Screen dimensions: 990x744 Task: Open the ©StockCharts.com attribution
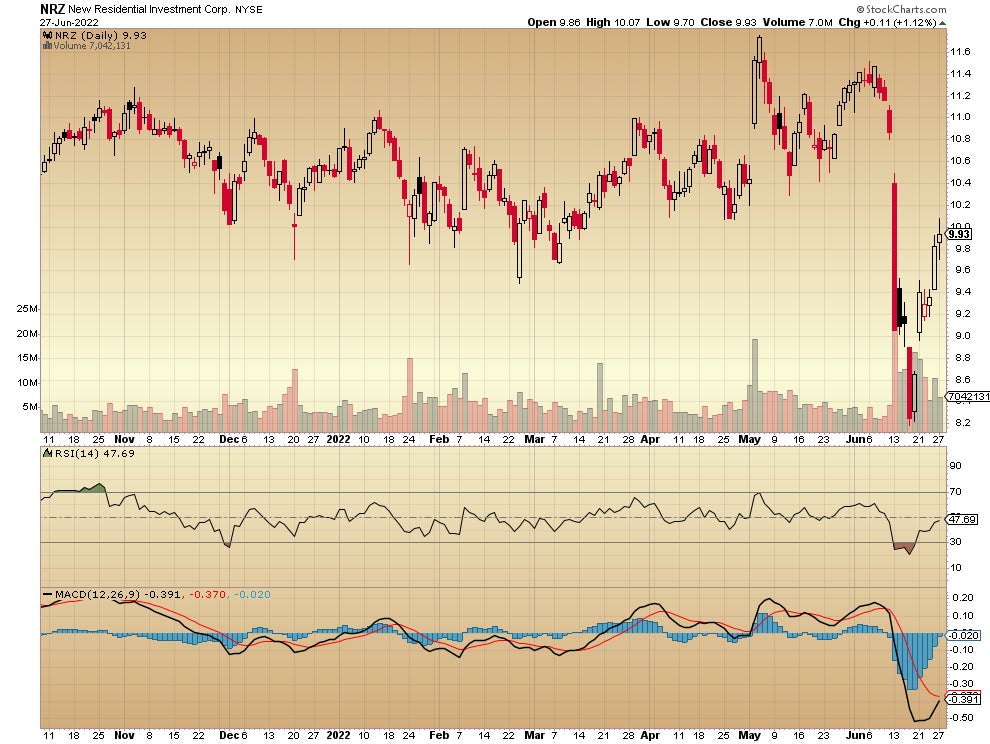pos(901,9)
